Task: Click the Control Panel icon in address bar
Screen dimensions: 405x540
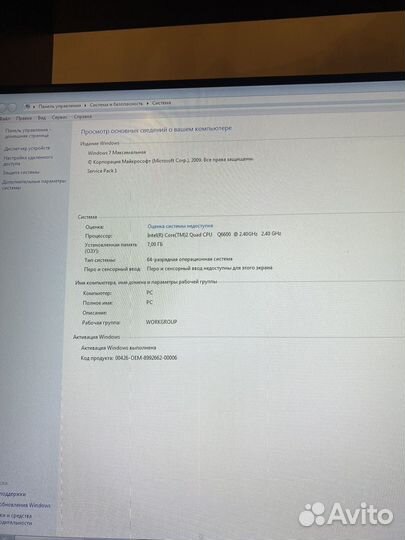Action: (28, 106)
